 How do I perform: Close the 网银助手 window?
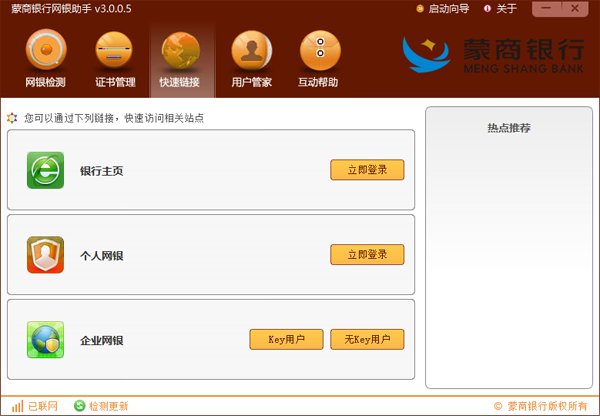[x=574, y=9]
